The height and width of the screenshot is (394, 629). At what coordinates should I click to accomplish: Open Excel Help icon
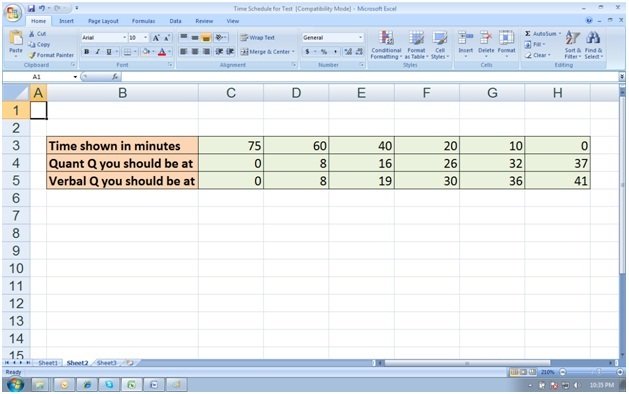[589, 20]
